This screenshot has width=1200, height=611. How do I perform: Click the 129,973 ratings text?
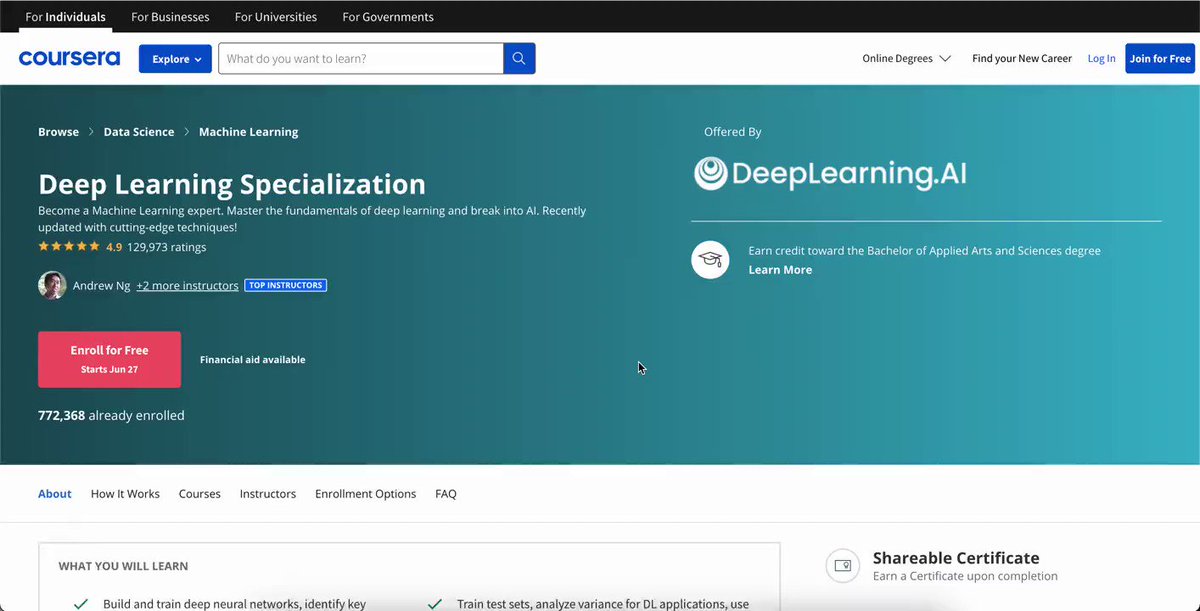[167, 247]
